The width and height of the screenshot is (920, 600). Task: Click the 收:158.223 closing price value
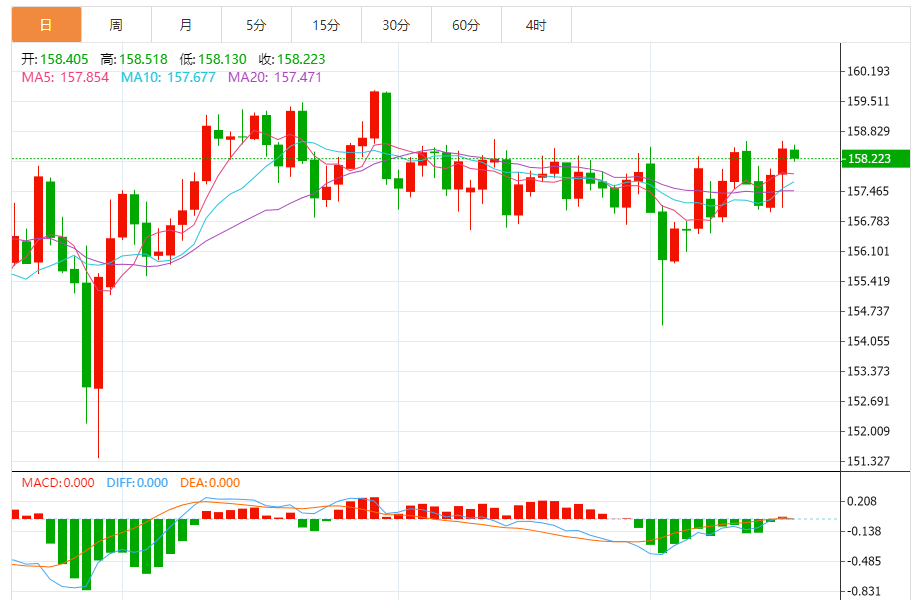tap(292, 59)
